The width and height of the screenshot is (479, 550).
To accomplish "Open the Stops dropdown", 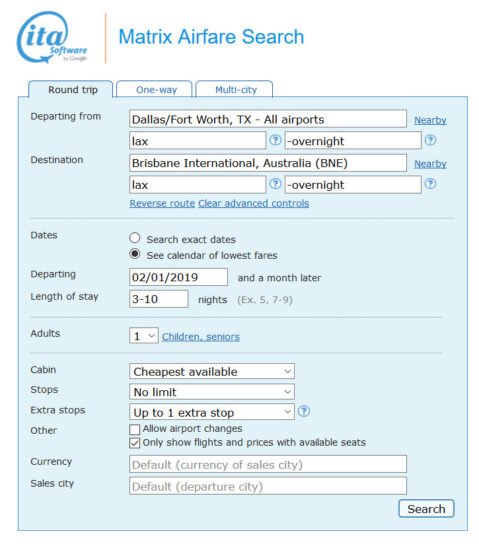I will [x=212, y=392].
